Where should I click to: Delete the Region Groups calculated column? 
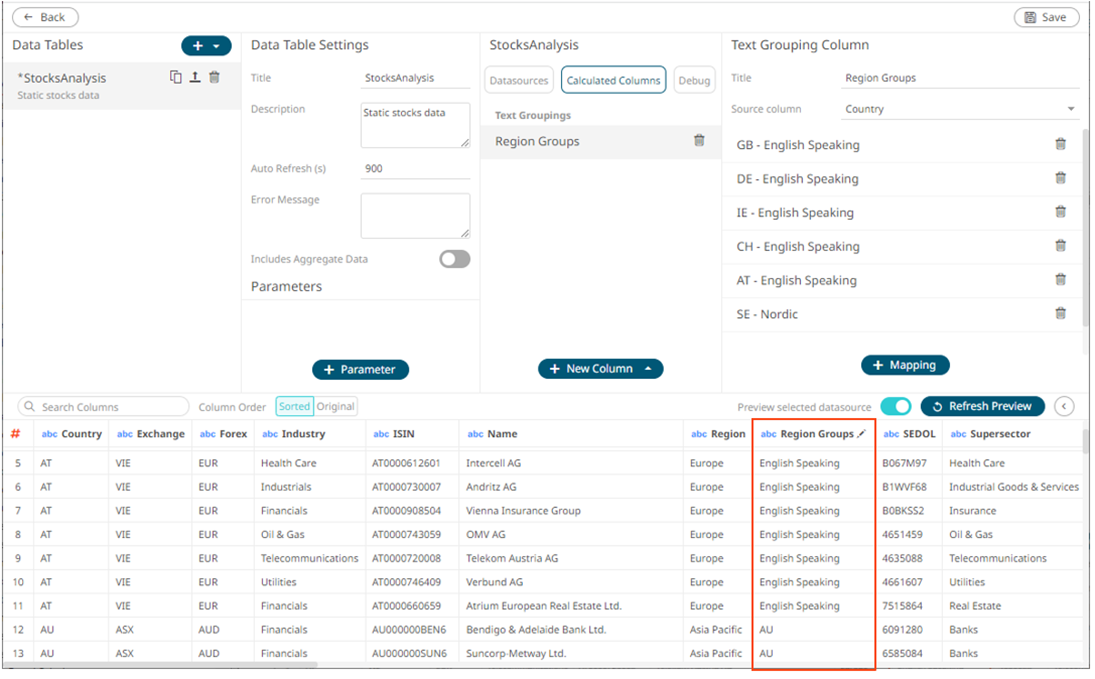pyautogui.click(x=699, y=141)
